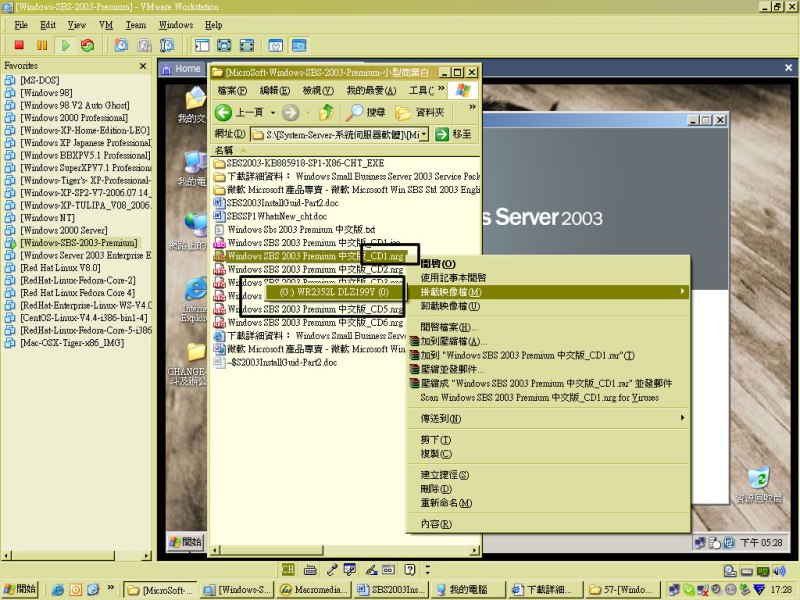Open the VMware Windows menu
This screenshot has height=600, width=800.
[x=176, y=25]
